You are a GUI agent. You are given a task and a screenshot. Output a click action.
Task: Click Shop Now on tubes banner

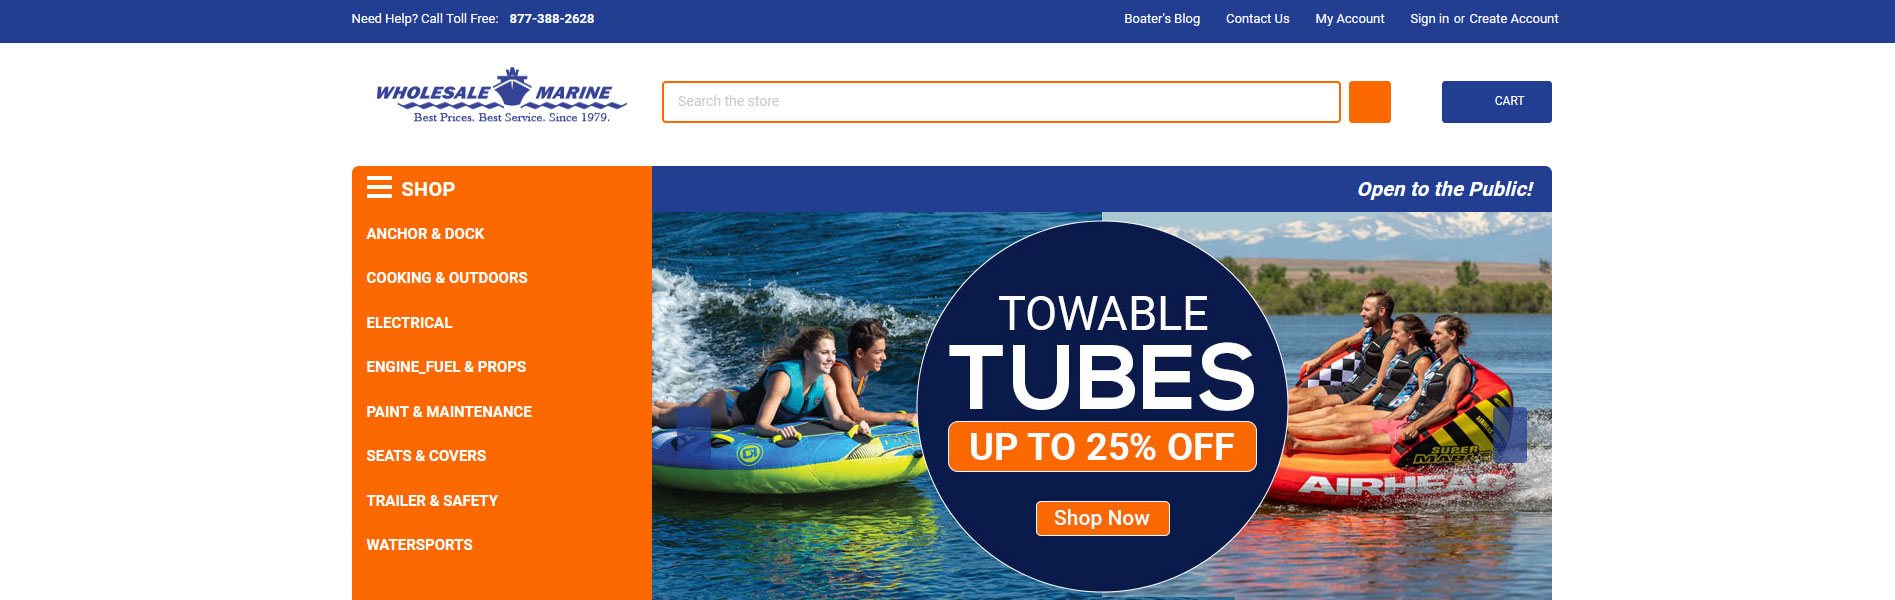(x=1102, y=518)
